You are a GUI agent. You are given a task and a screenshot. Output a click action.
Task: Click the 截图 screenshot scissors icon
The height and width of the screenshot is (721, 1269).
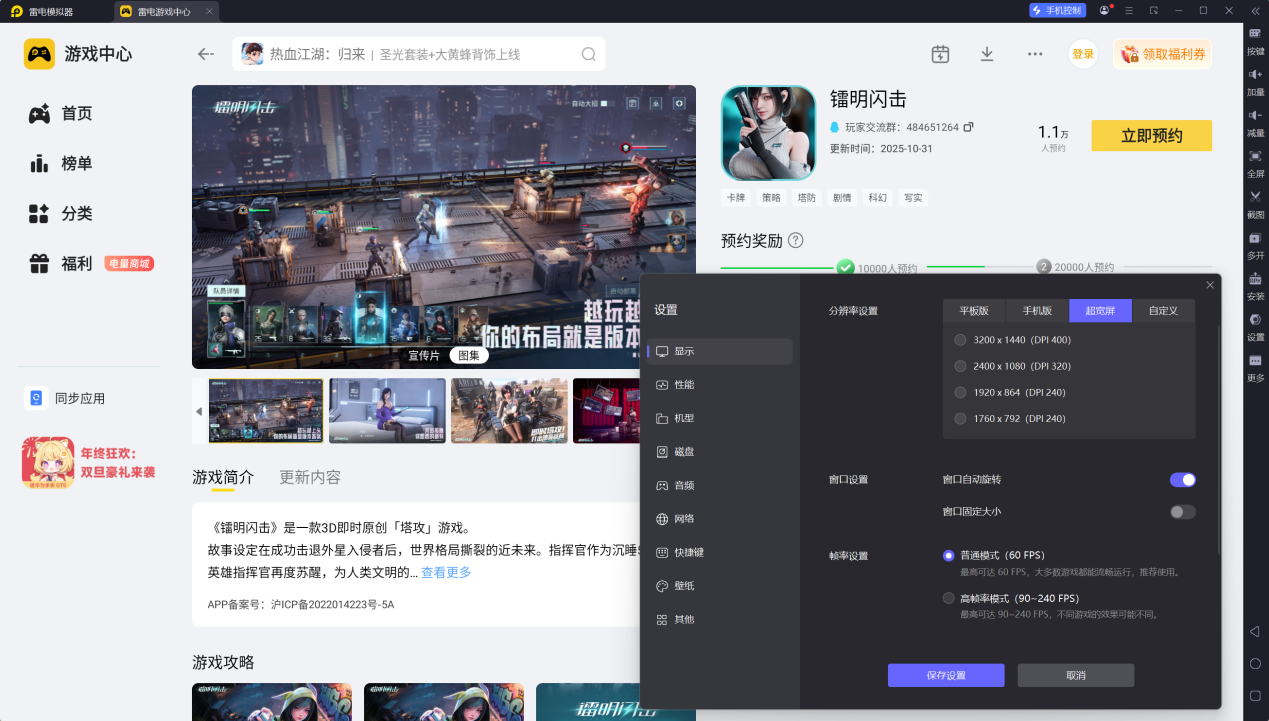point(1255,197)
